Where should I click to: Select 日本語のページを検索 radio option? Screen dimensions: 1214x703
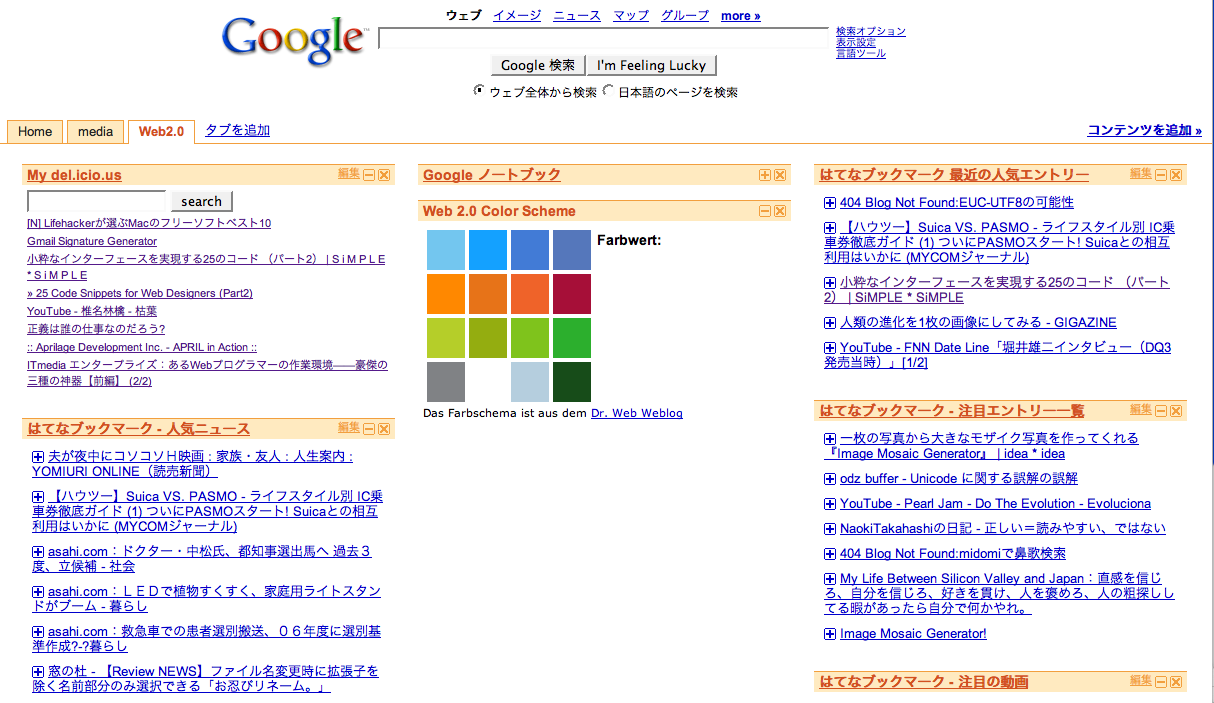(x=608, y=91)
